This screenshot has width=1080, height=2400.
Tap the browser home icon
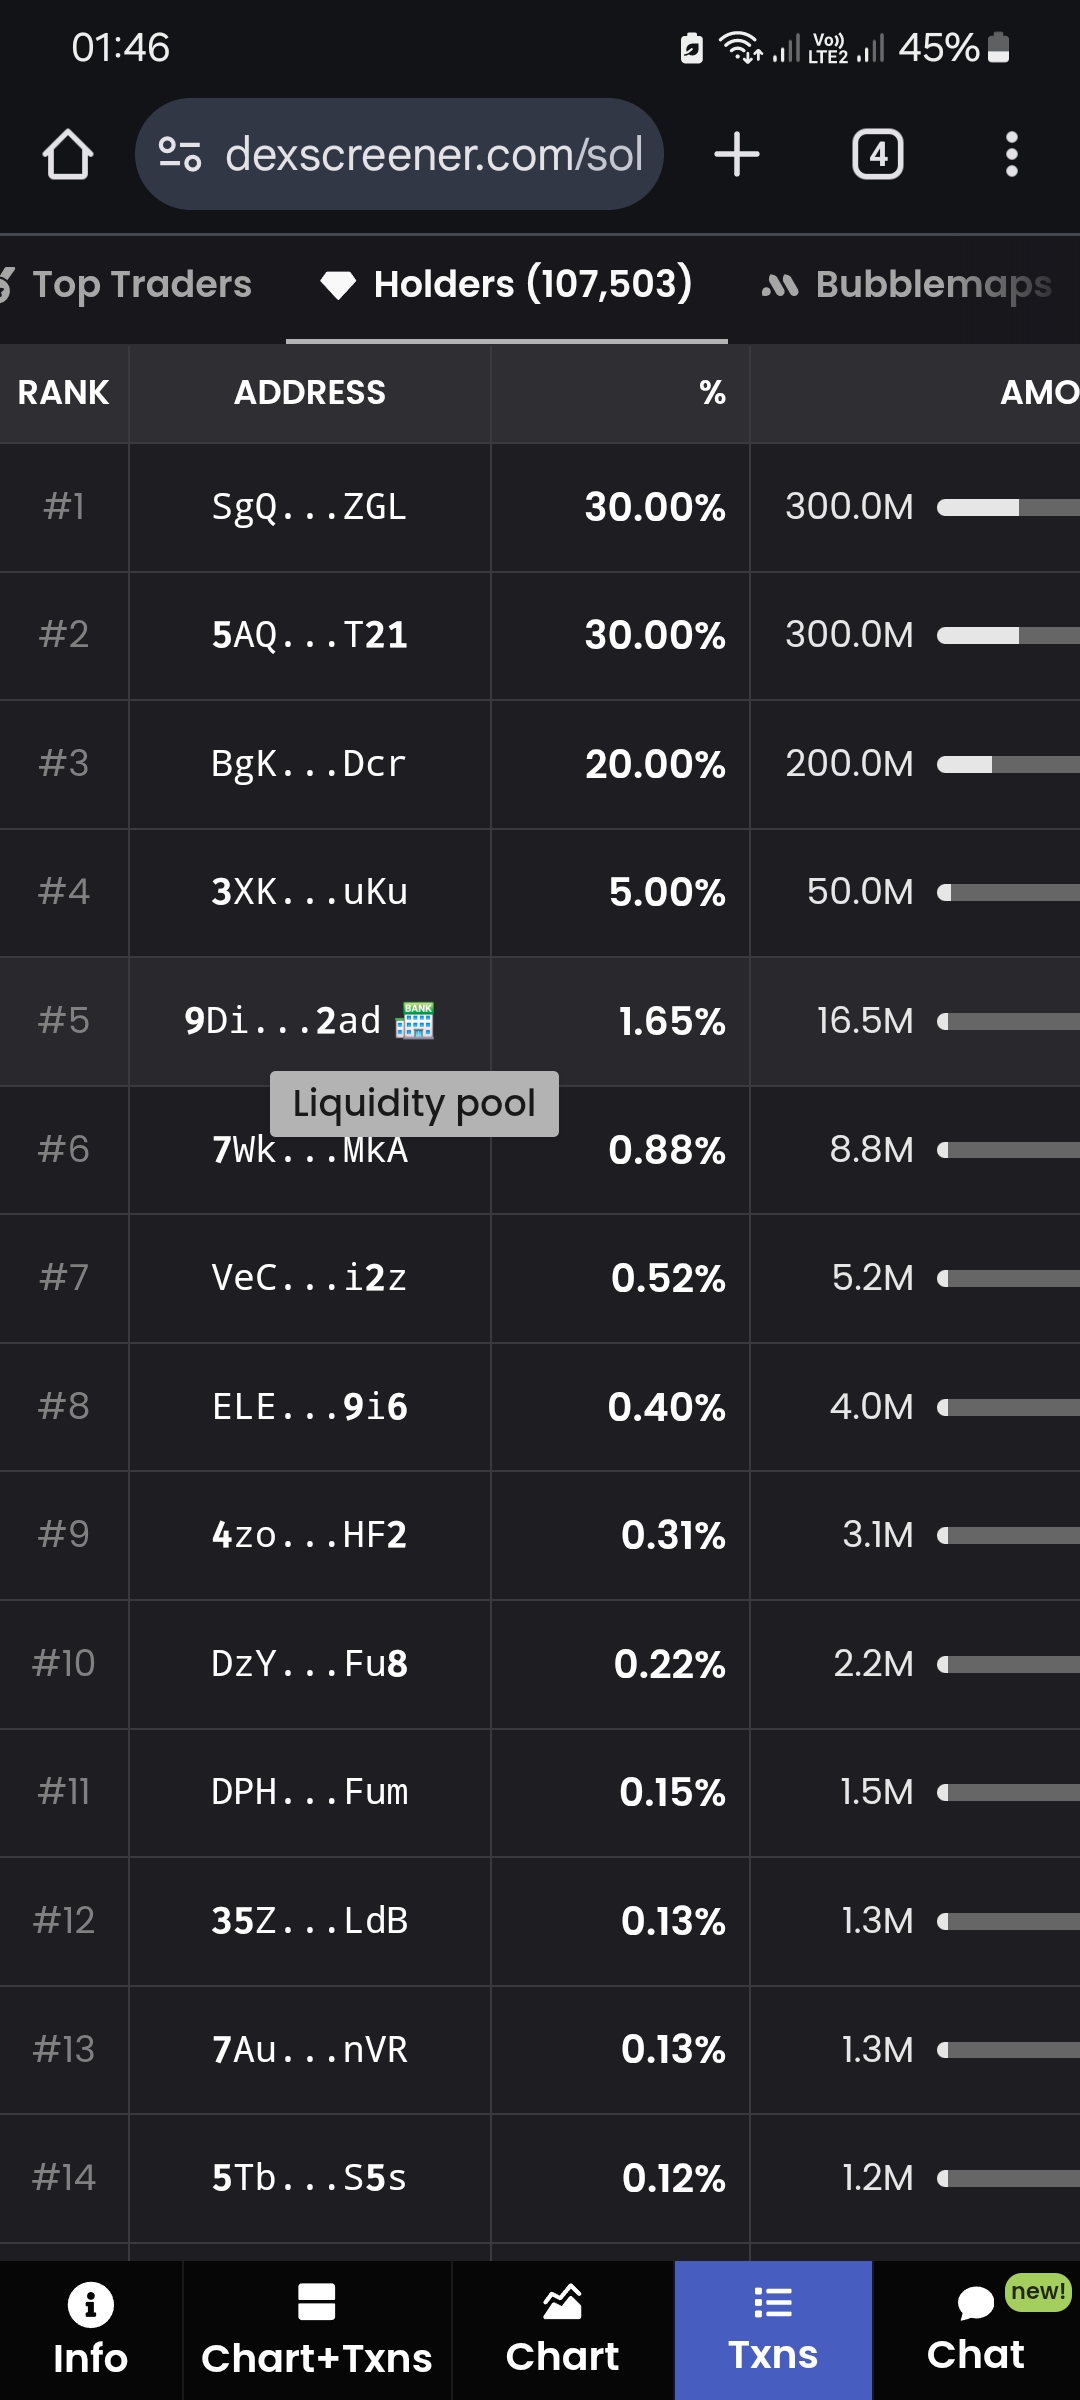pos(68,155)
